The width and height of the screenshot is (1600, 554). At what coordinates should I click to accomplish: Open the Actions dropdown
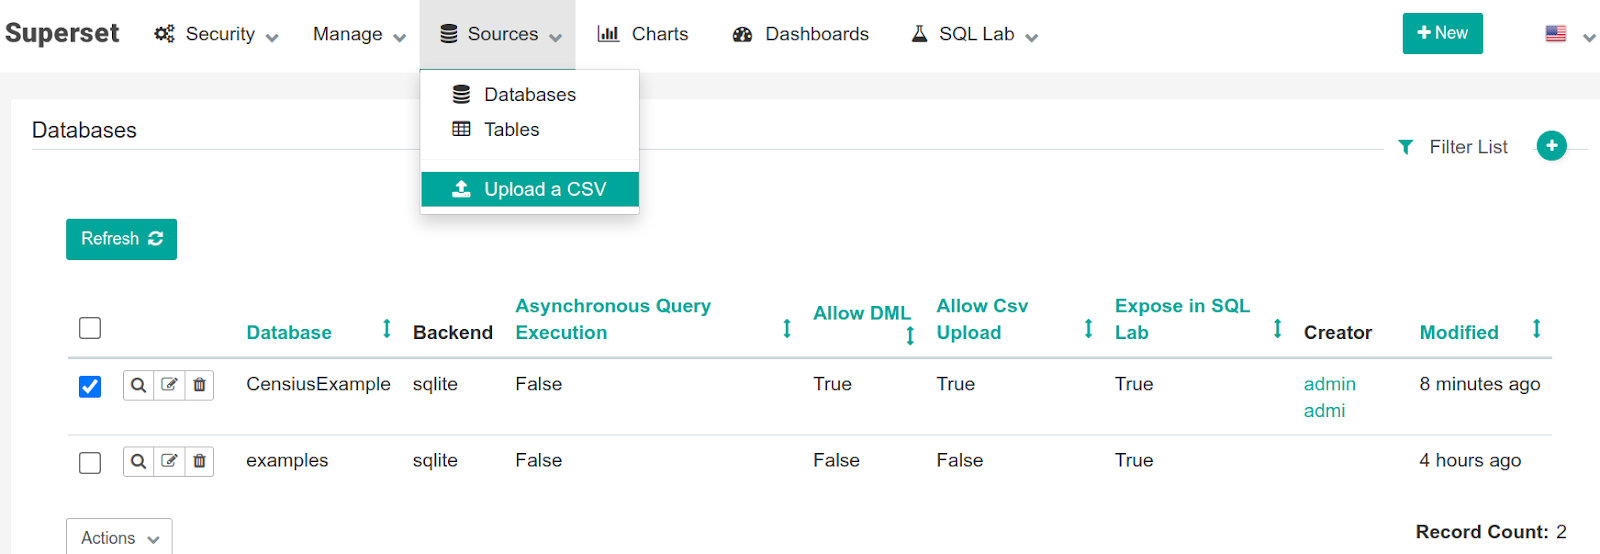pyautogui.click(x=119, y=537)
